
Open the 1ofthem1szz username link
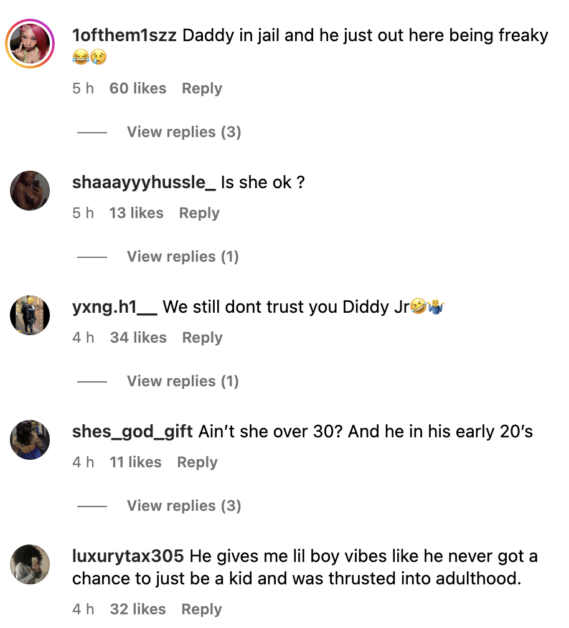124,35
